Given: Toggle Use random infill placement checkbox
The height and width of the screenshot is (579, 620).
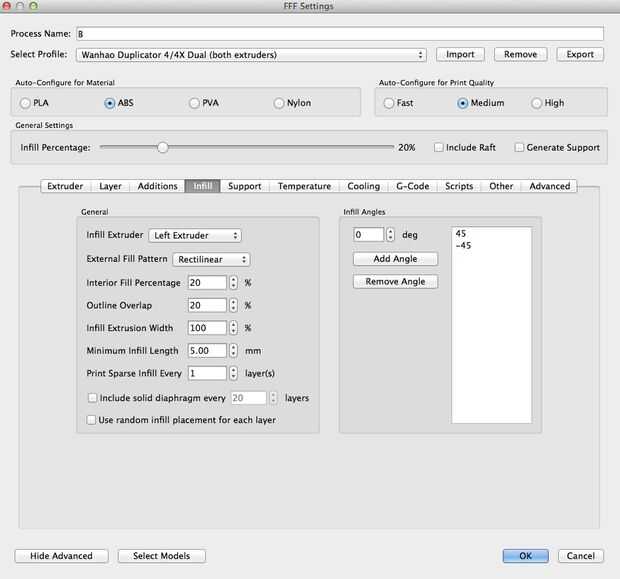Looking at the screenshot, I should pos(91,420).
